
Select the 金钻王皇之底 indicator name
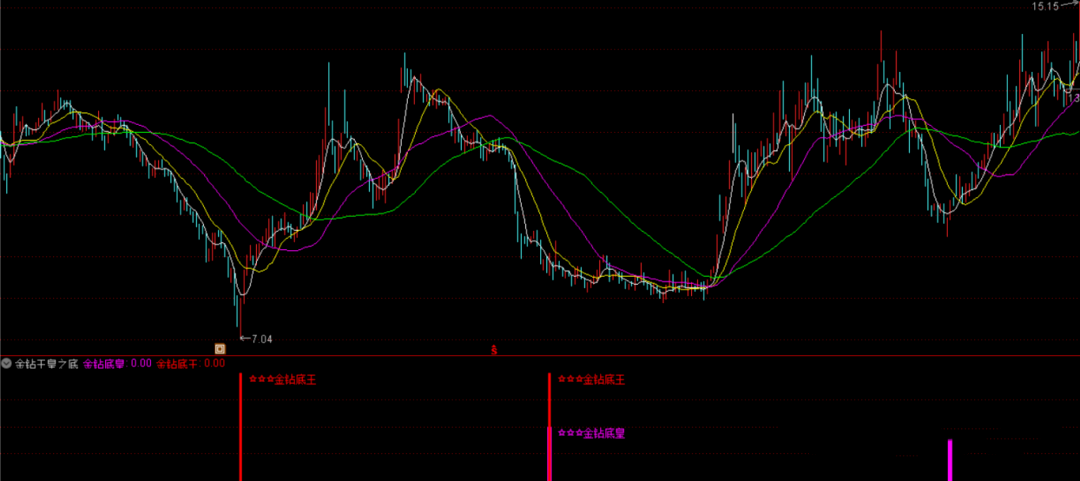[x=46, y=364]
